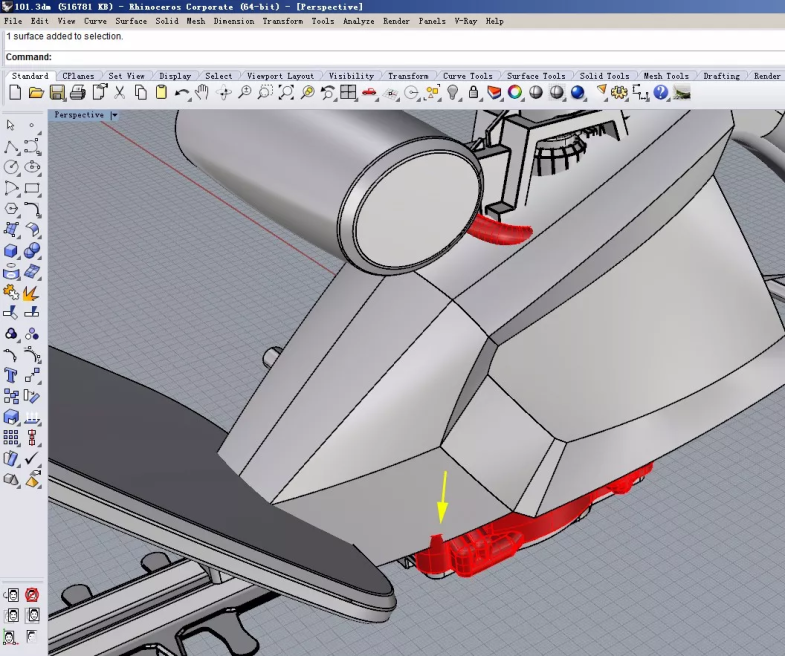Click the Save file icon

[x=57, y=93]
